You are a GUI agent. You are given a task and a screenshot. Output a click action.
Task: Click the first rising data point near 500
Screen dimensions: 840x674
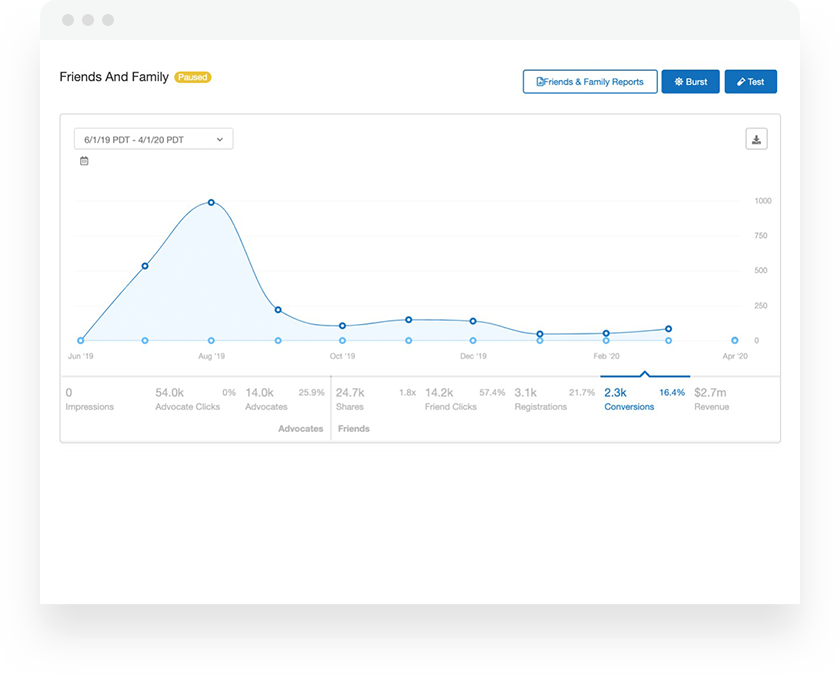tap(145, 266)
